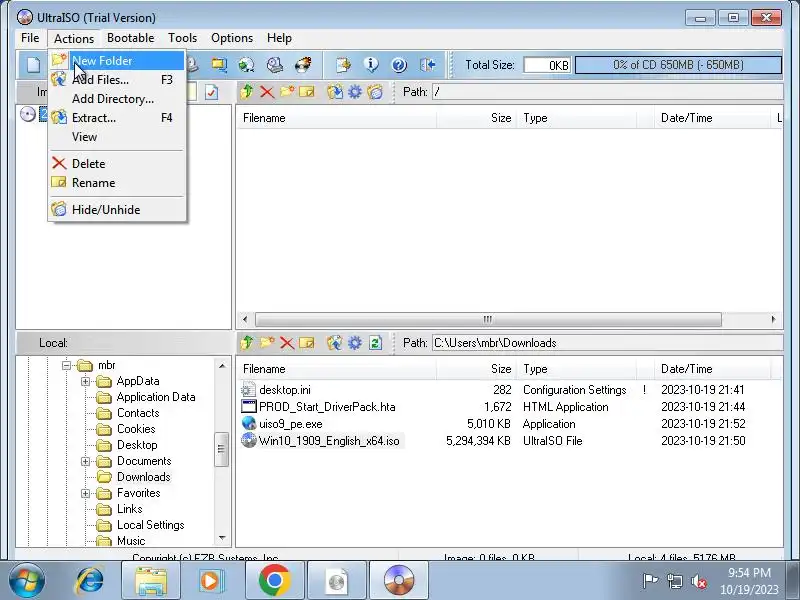The width and height of the screenshot is (800, 600).
Task: Click the image Path field showing /
Action: click(608, 92)
